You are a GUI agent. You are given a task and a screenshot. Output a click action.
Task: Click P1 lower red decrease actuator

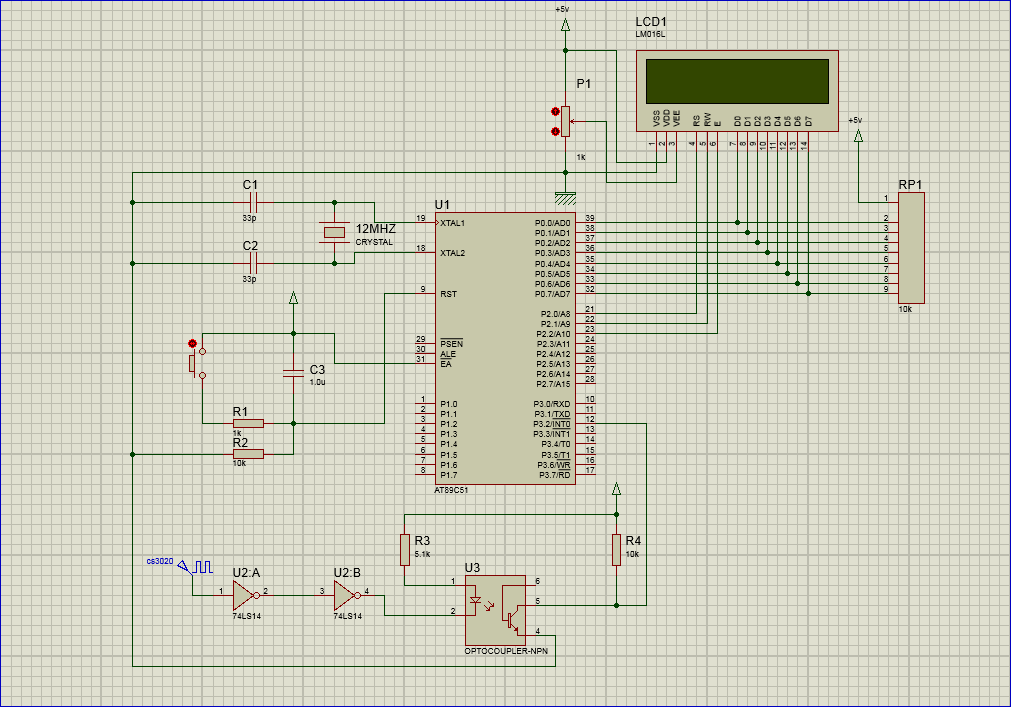tap(555, 131)
